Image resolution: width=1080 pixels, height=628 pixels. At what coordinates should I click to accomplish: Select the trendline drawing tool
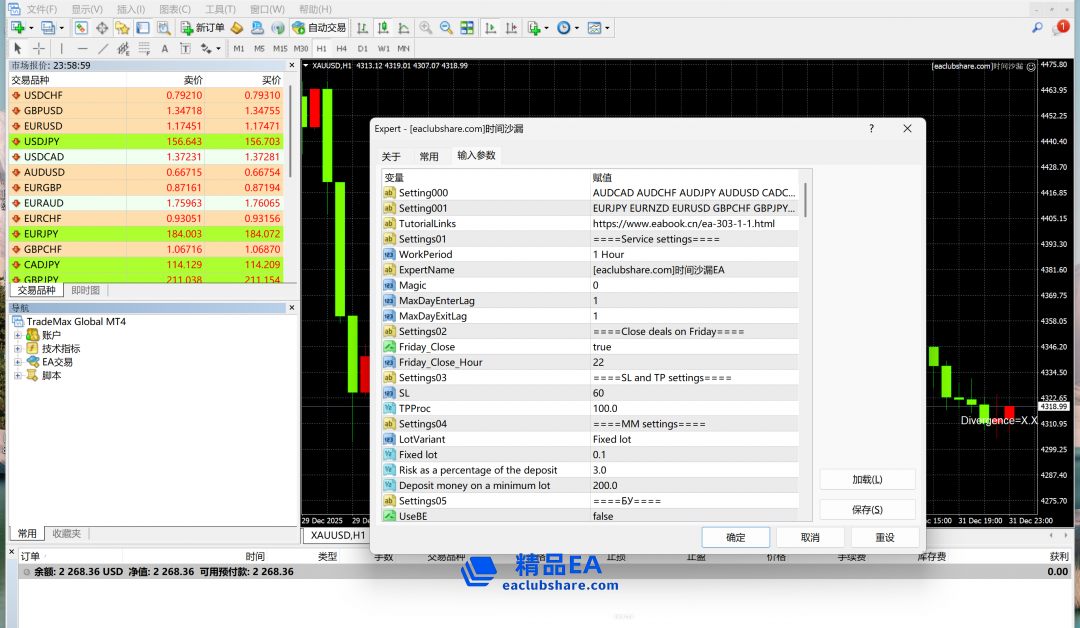click(103, 48)
